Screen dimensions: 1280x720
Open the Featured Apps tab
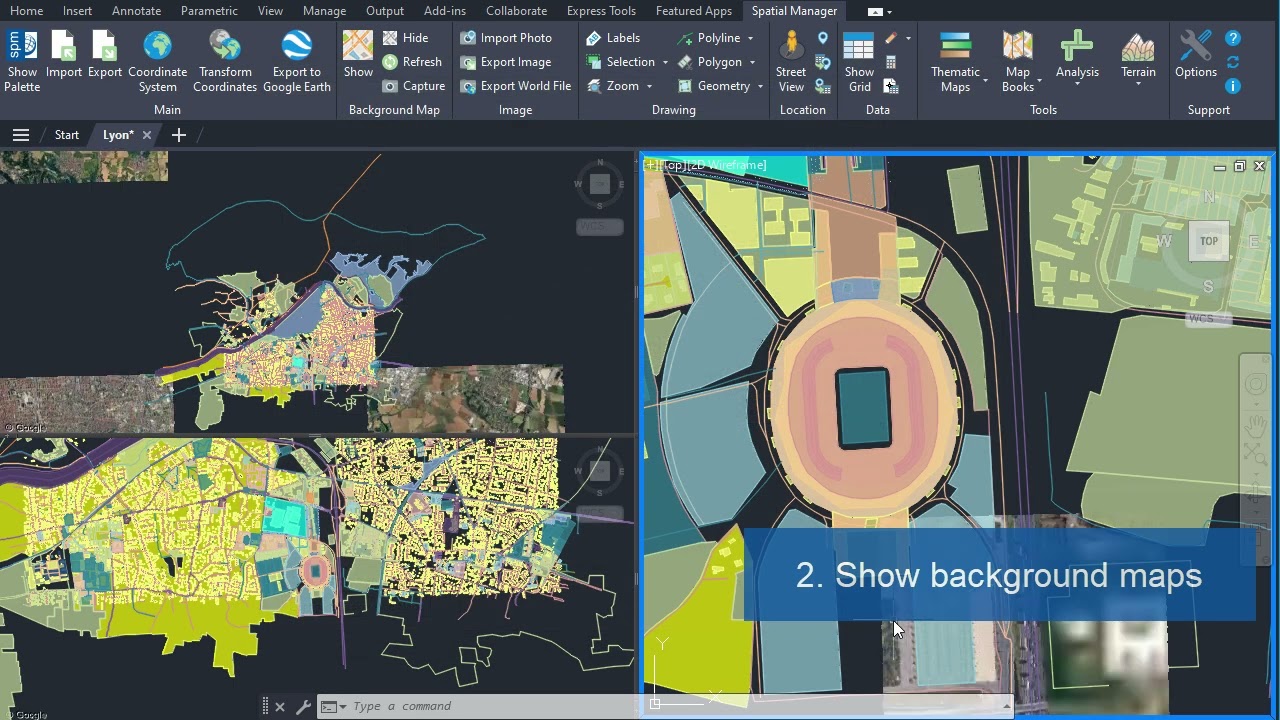point(694,11)
